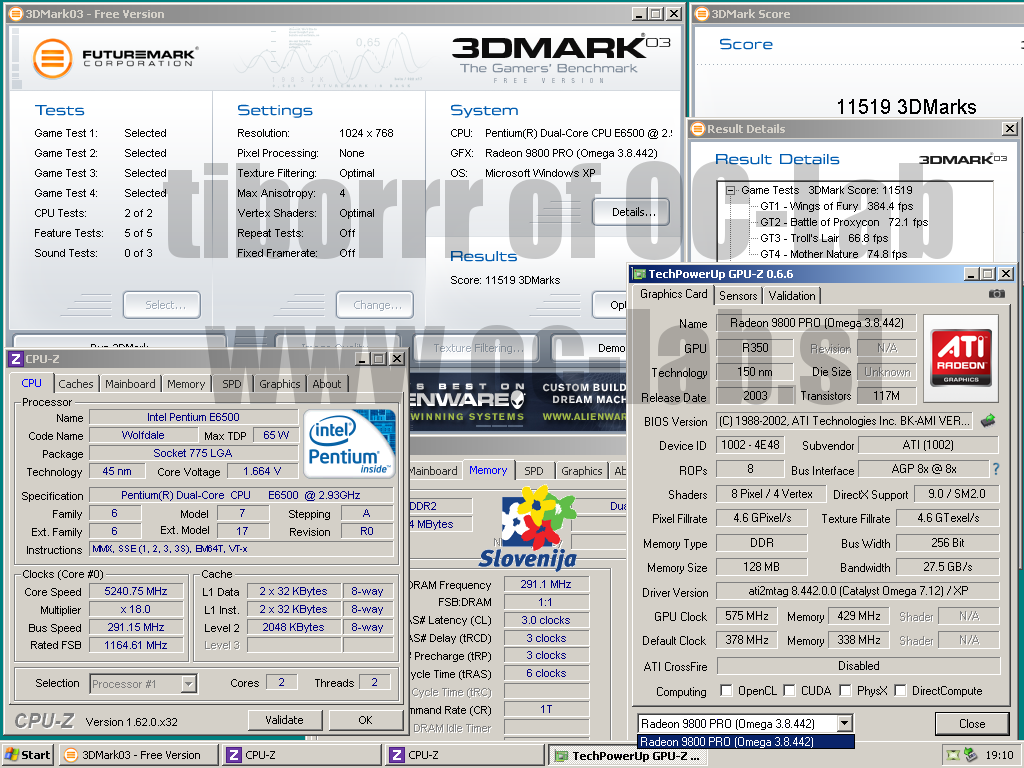
Task: Click the DRAM Frequency 291.1 MHz value
Action: click(x=545, y=584)
